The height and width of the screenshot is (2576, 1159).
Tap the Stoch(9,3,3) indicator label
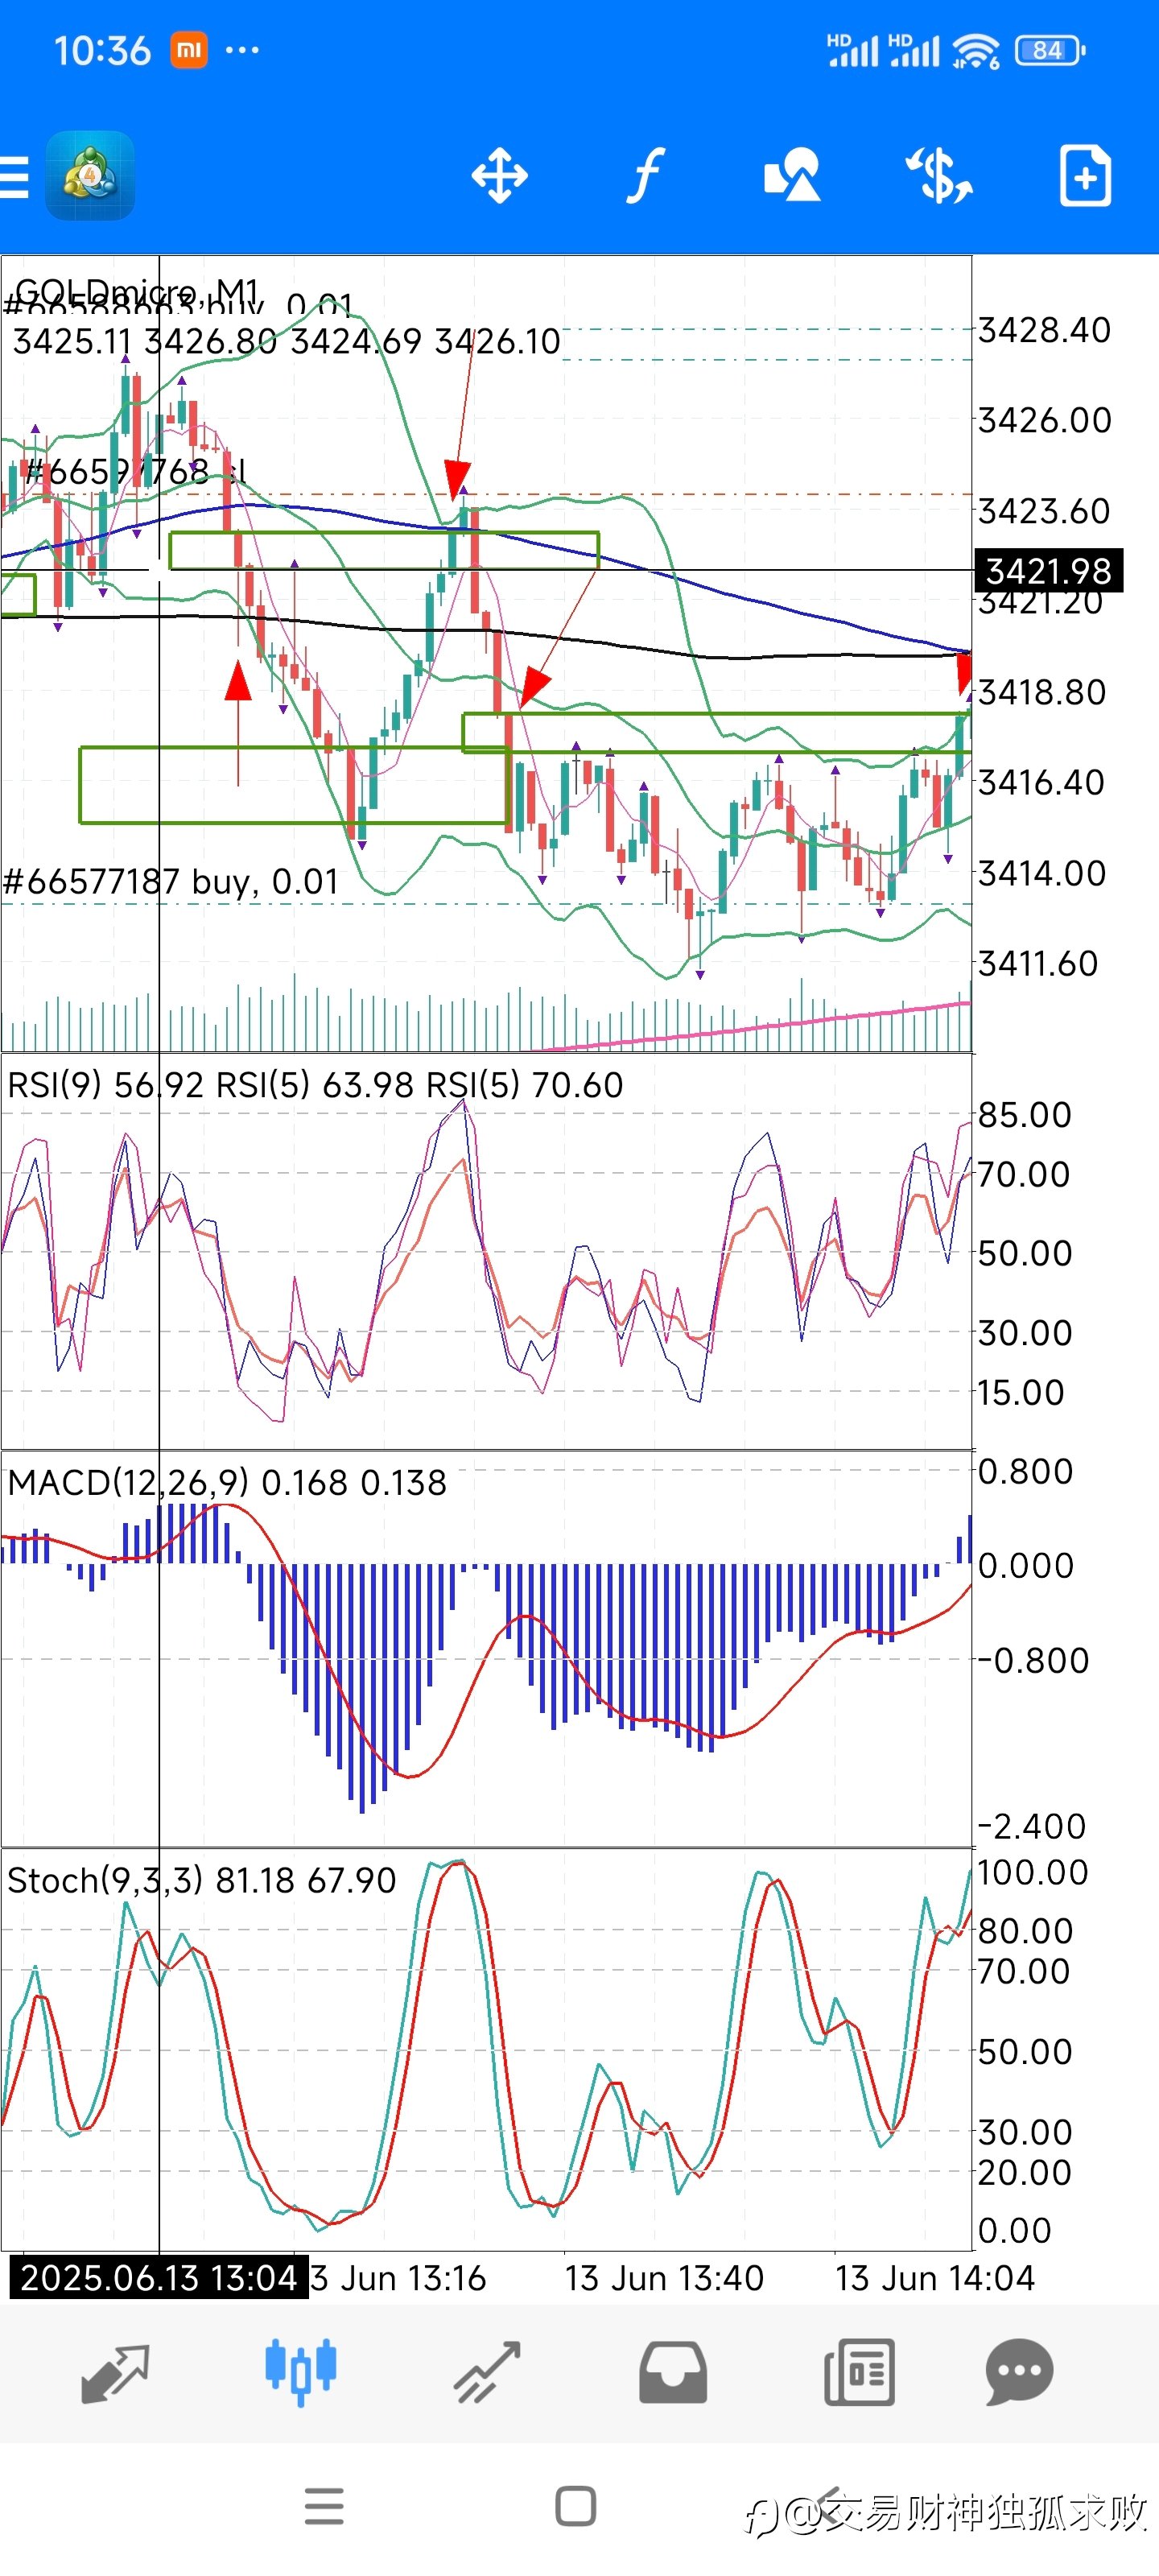[x=201, y=1881]
